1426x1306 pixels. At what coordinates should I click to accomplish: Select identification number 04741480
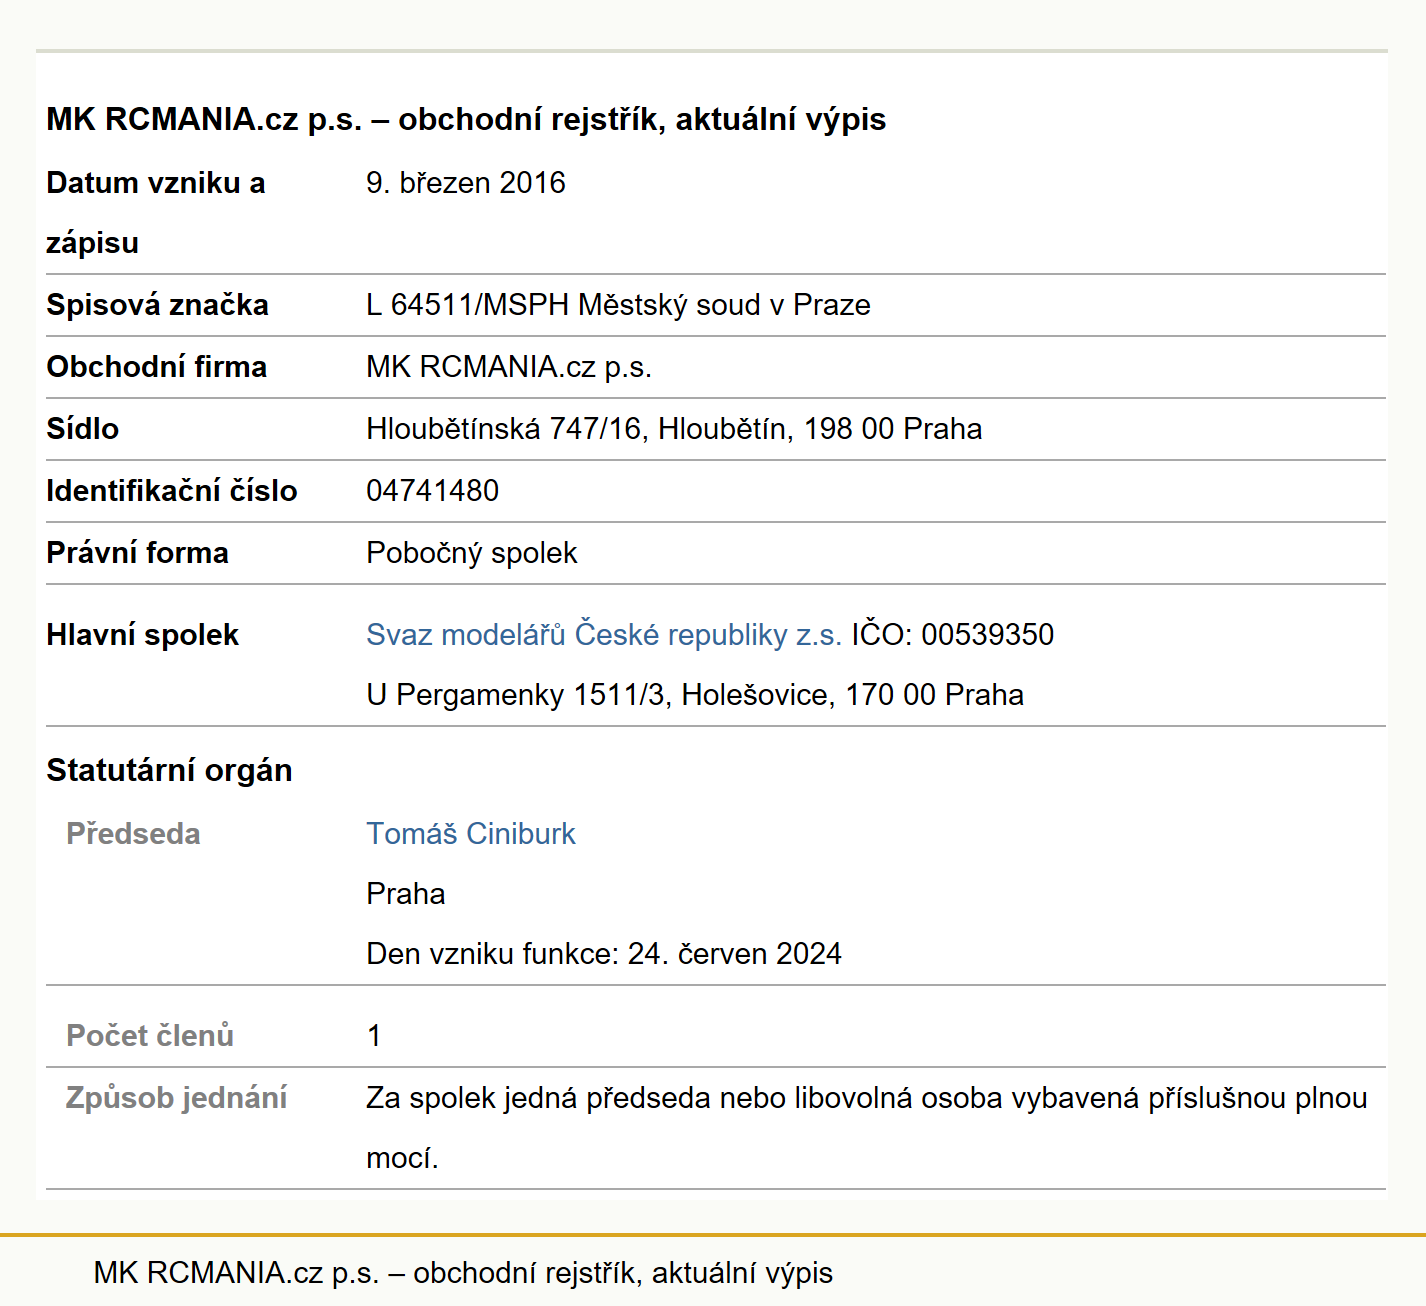coord(432,491)
